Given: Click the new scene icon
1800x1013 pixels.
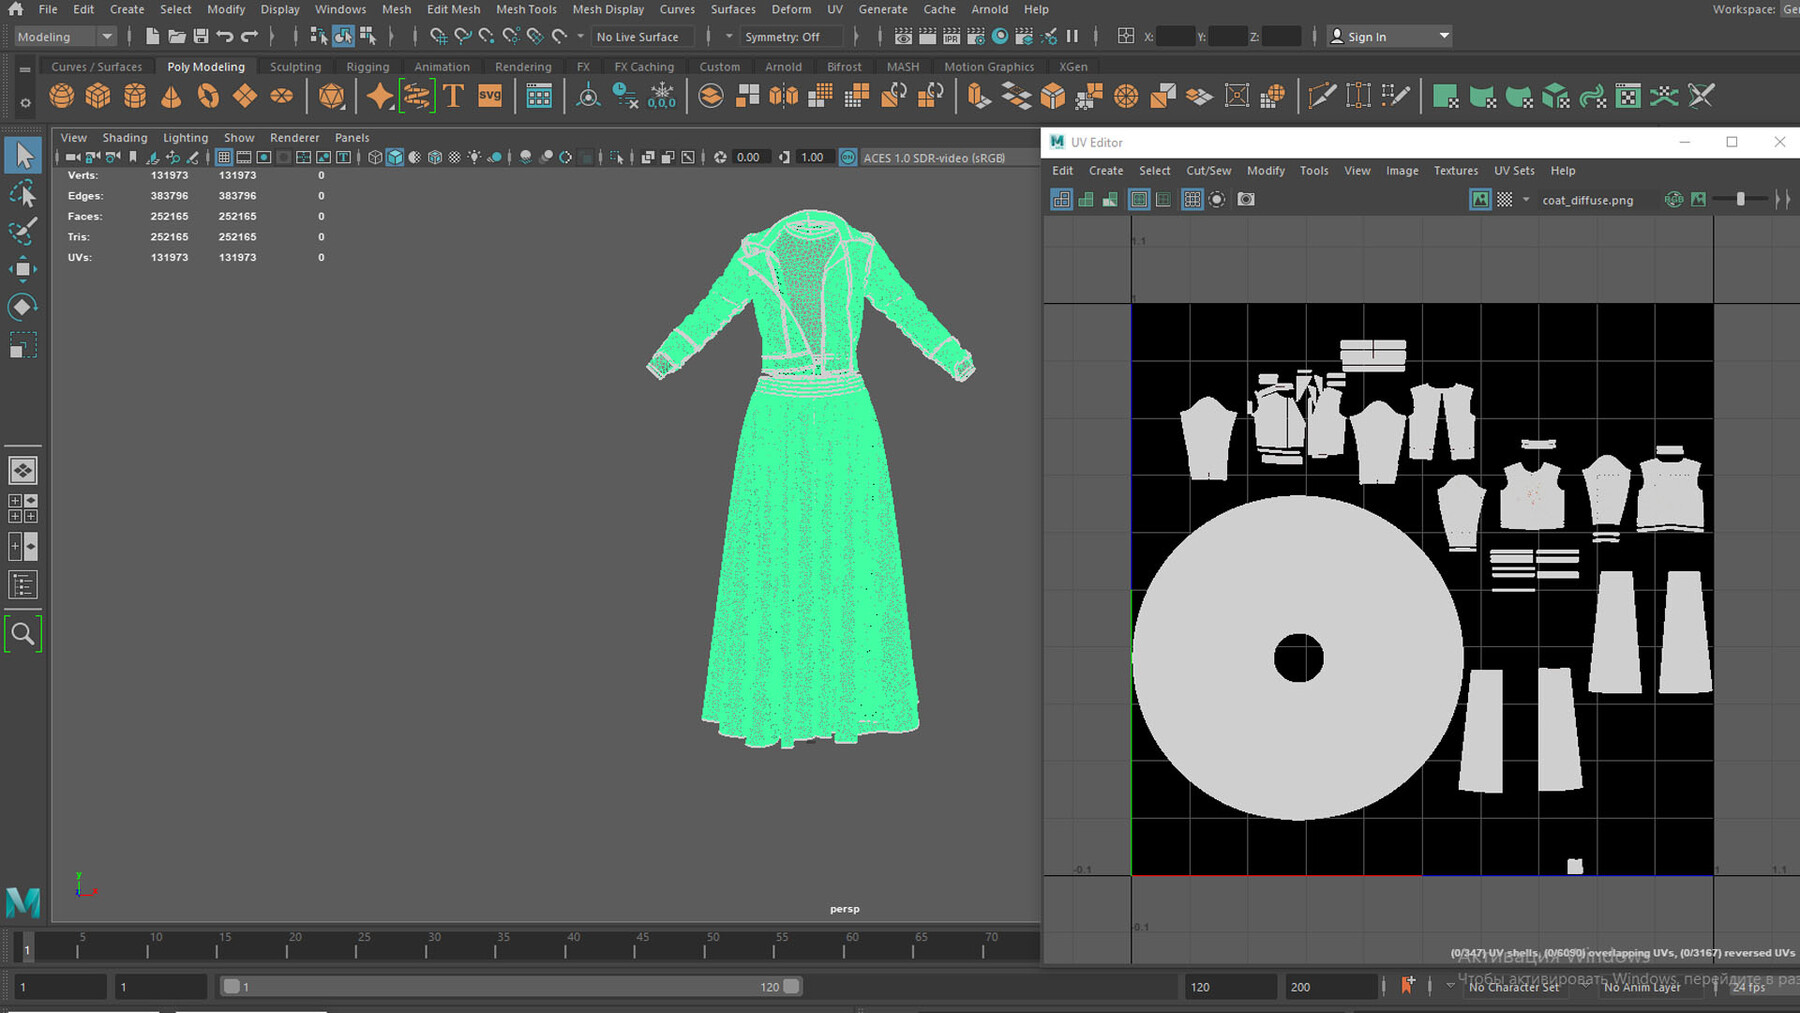Looking at the screenshot, I should click(x=152, y=36).
